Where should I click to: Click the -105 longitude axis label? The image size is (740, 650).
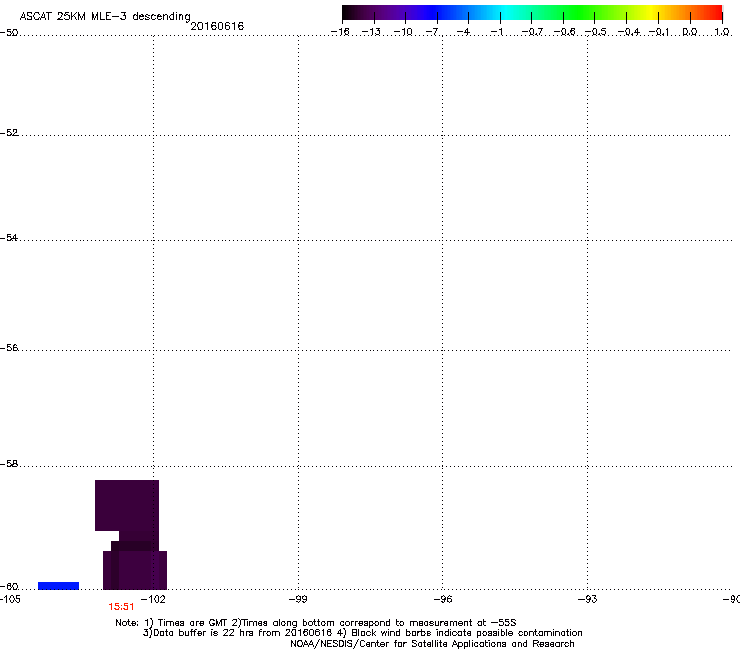pos(10,599)
